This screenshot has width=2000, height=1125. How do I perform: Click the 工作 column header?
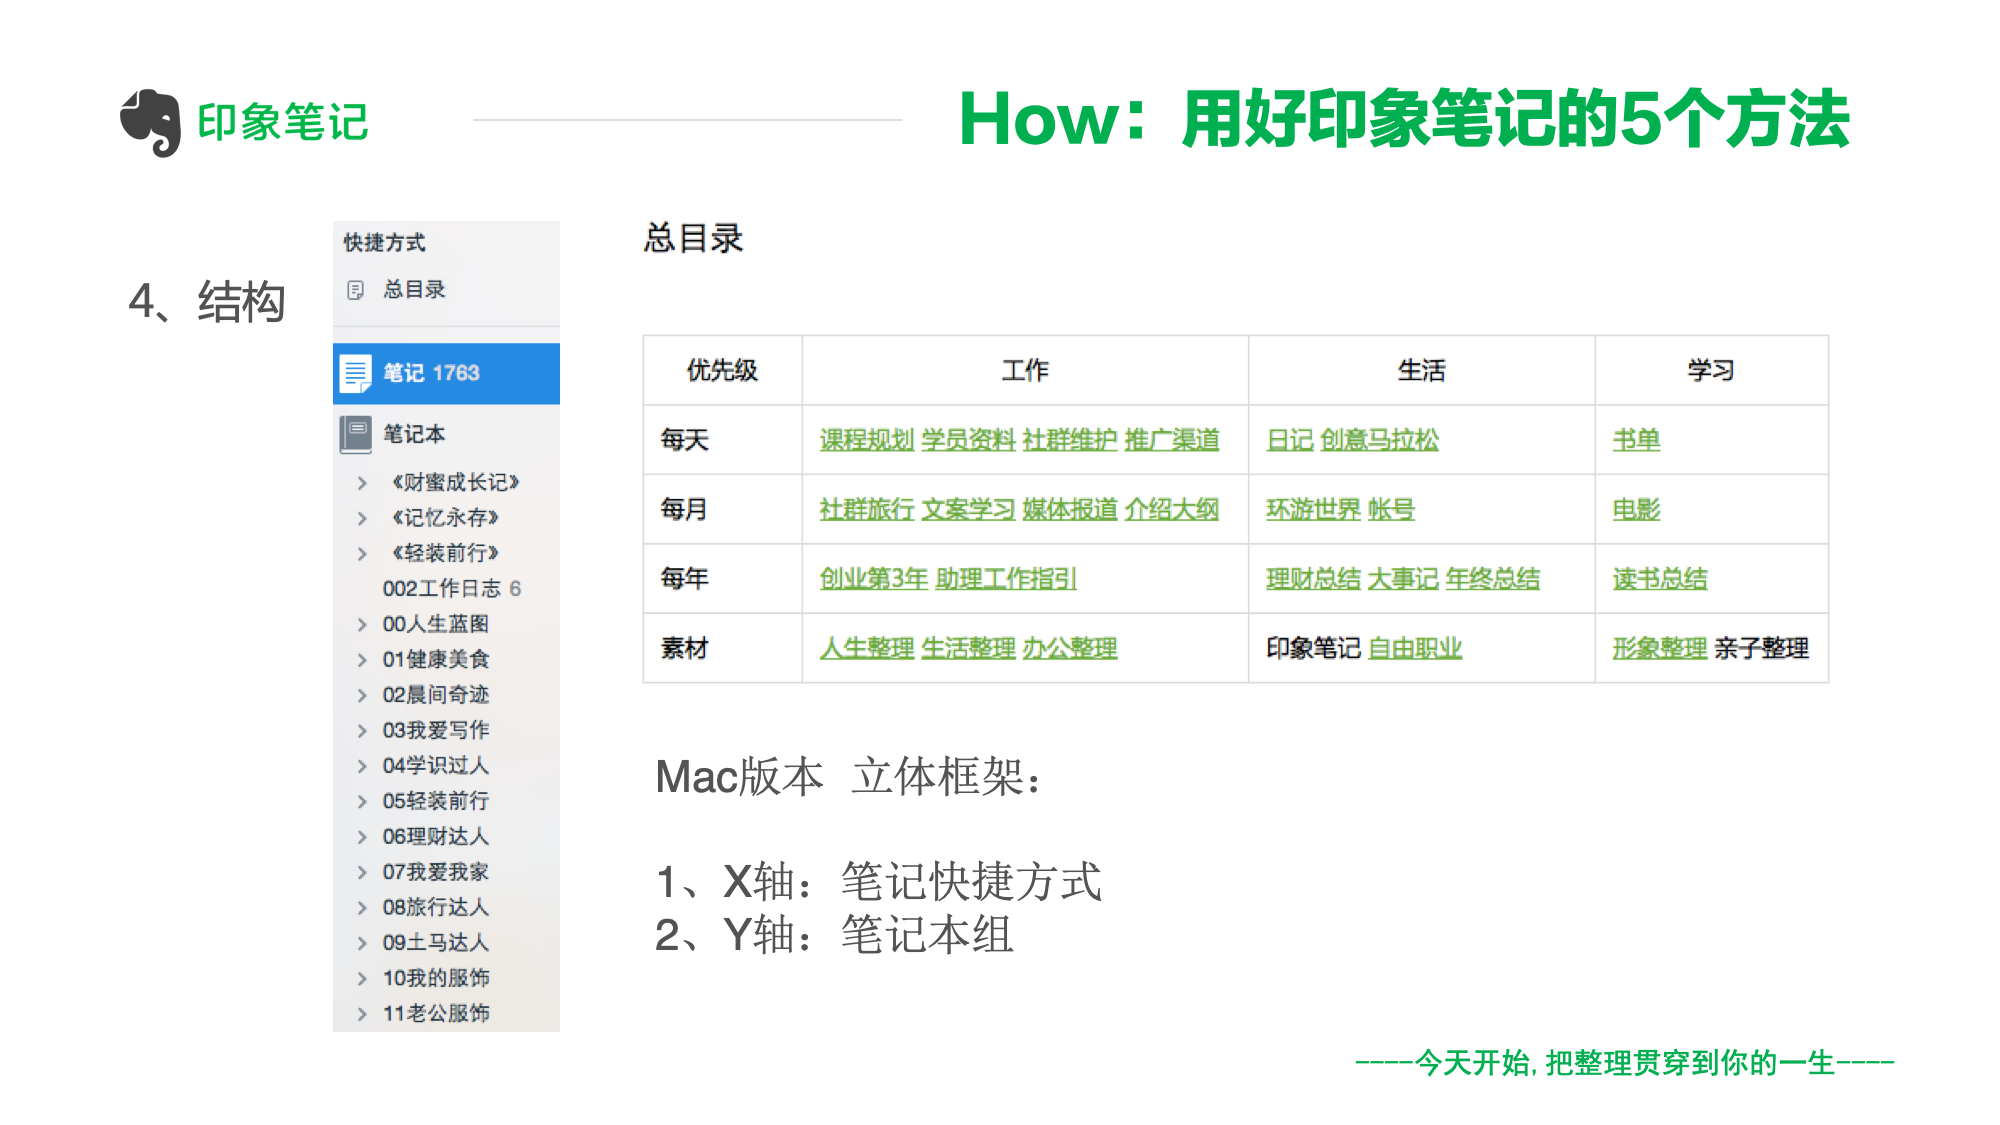point(1025,370)
